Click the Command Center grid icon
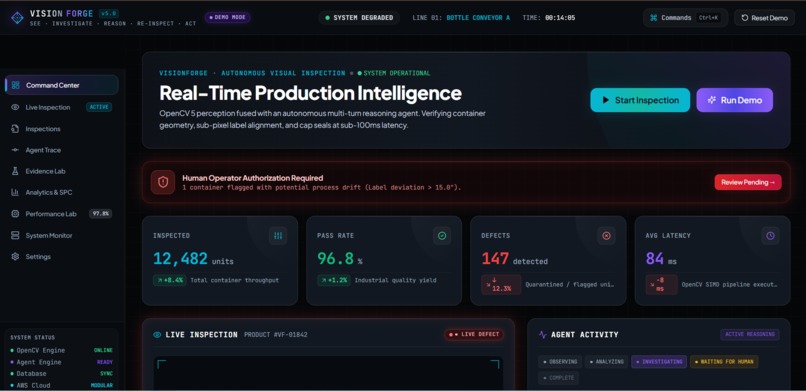806x391 pixels. tap(15, 85)
